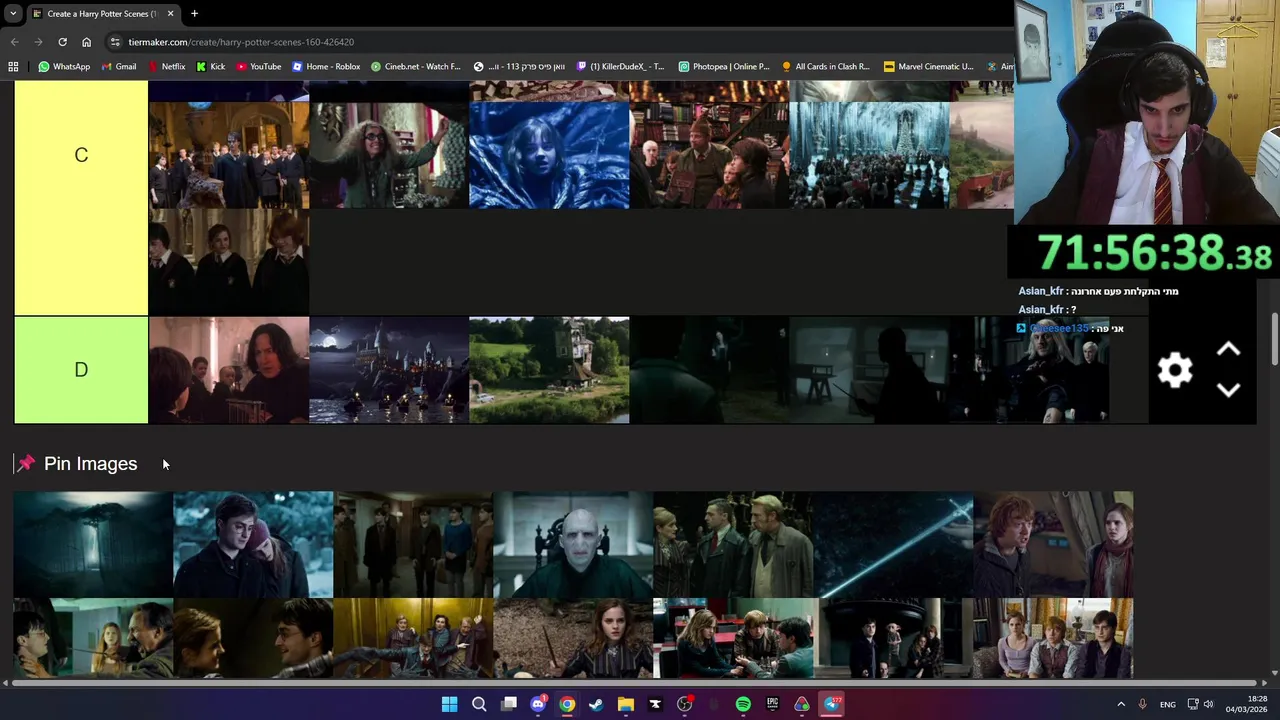Open the WhatsApp bookmark
Viewport: 1280px width, 720px height.
64,67
